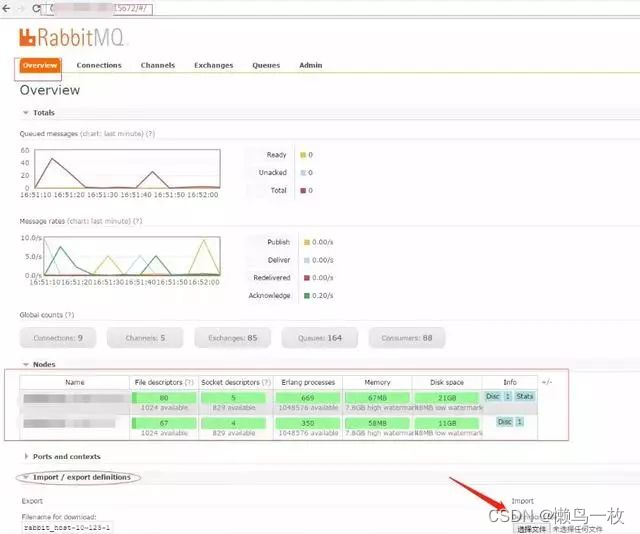Click the Export label

tap(32, 501)
